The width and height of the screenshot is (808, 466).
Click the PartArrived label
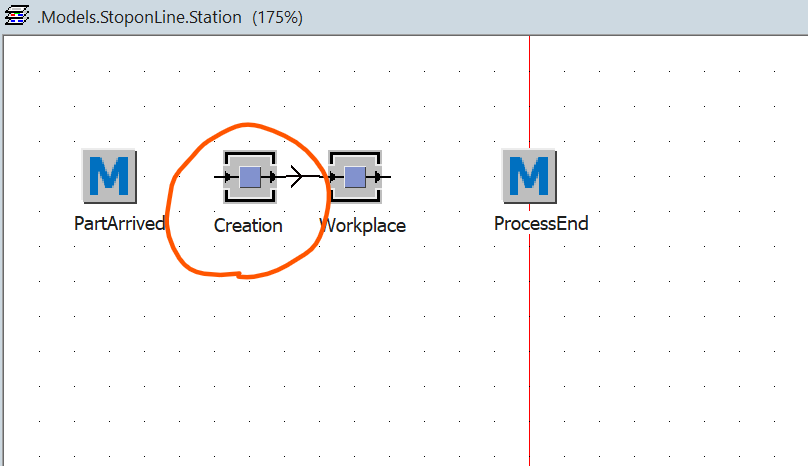pos(119,224)
